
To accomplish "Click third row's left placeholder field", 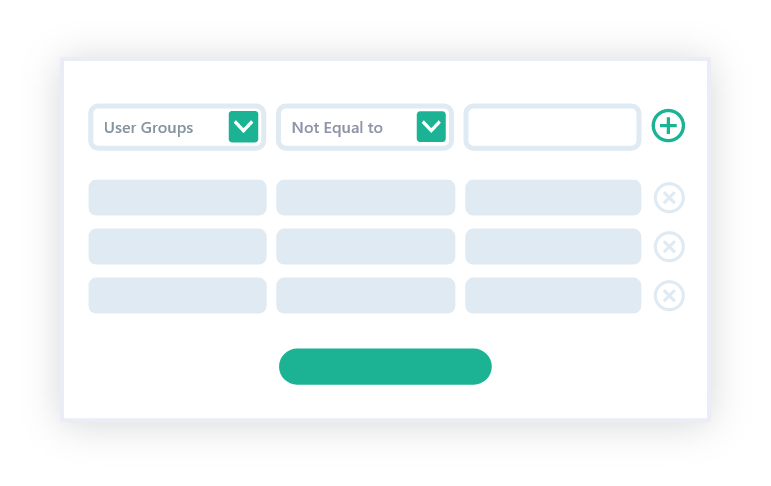I will (177, 295).
